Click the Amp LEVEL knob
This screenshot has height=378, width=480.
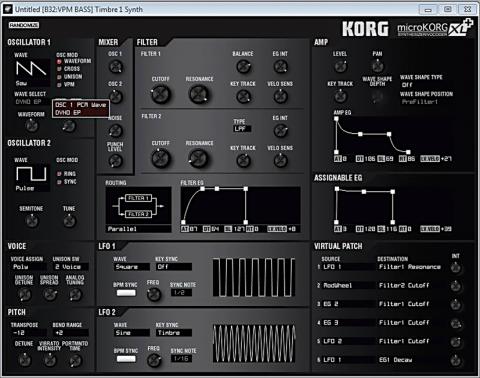click(x=340, y=67)
